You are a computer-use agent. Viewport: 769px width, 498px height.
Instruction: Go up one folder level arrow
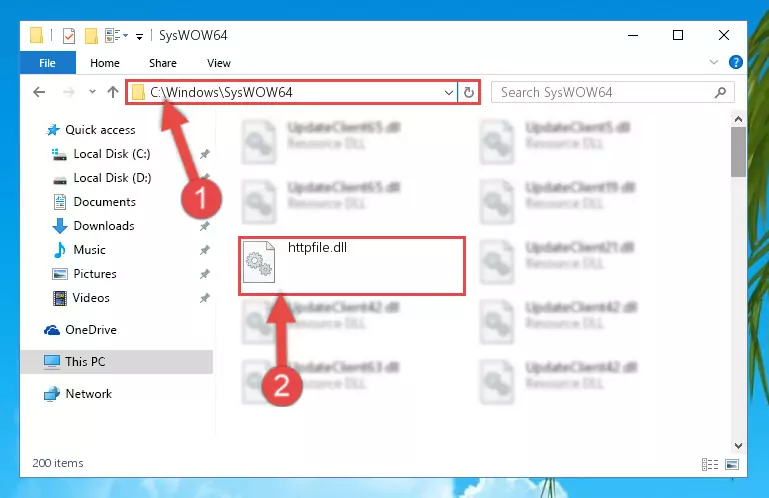pos(113,92)
